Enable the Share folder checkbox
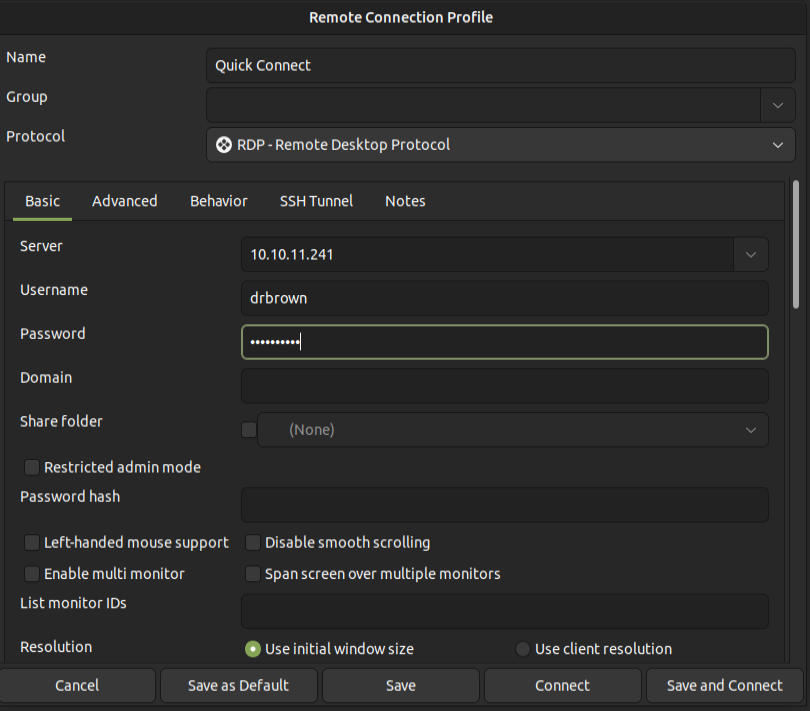This screenshot has height=711, width=810. [249, 430]
